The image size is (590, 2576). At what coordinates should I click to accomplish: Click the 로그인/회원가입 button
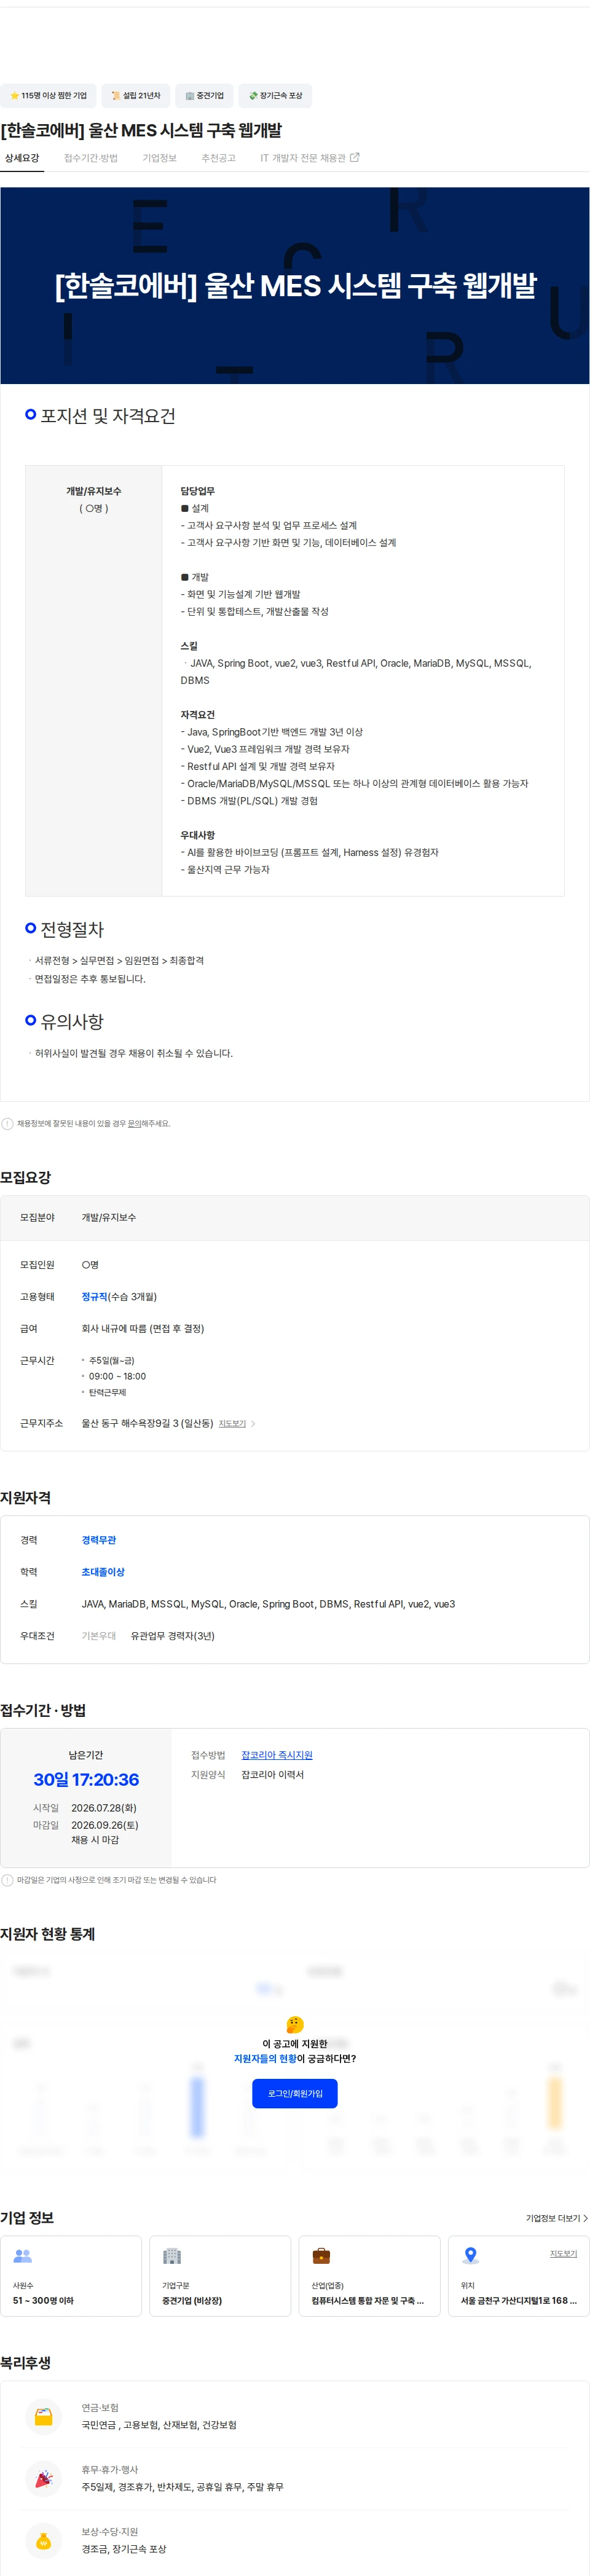pos(295,2093)
